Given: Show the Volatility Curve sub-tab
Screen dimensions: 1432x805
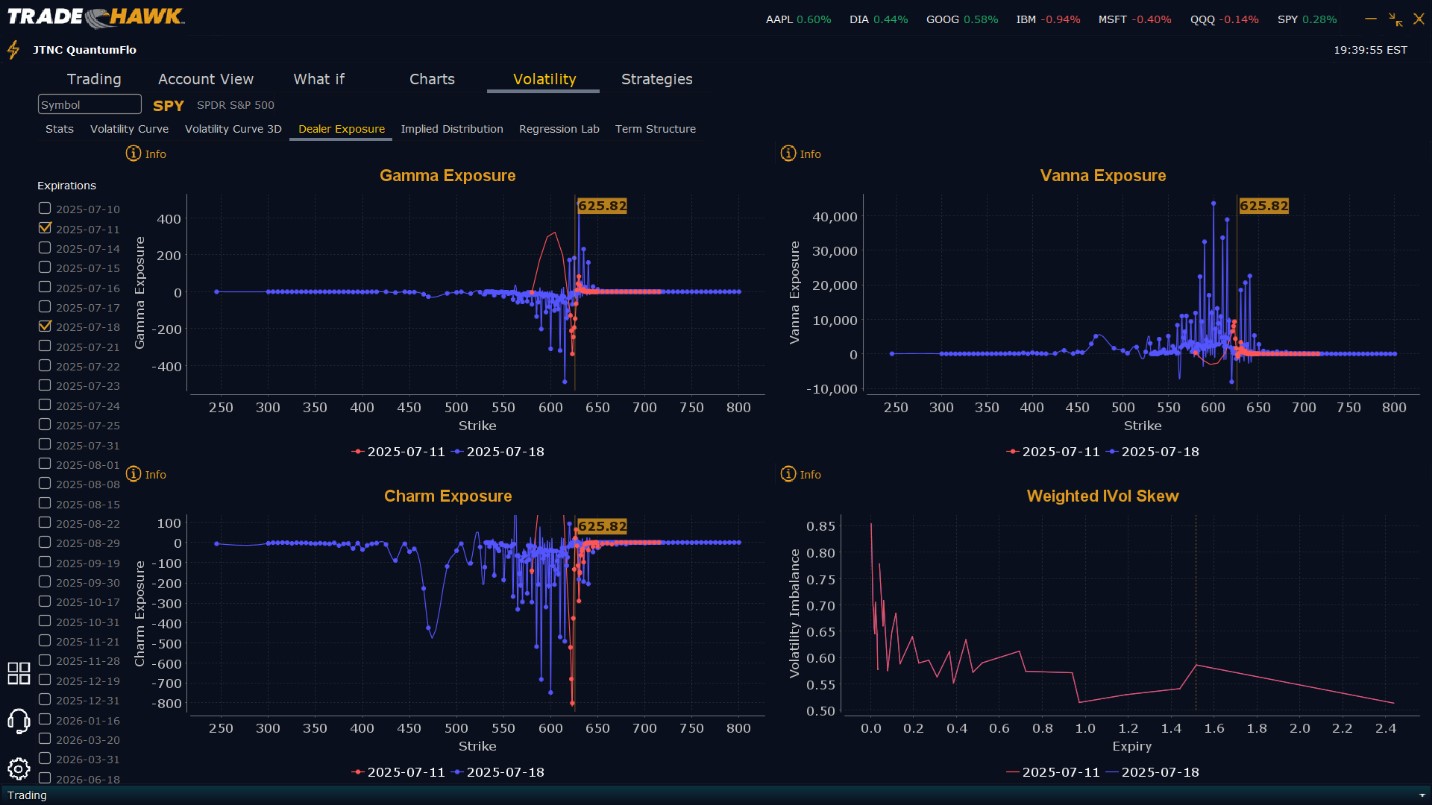Looking at the screenshot, I should [x=129, y=129].
